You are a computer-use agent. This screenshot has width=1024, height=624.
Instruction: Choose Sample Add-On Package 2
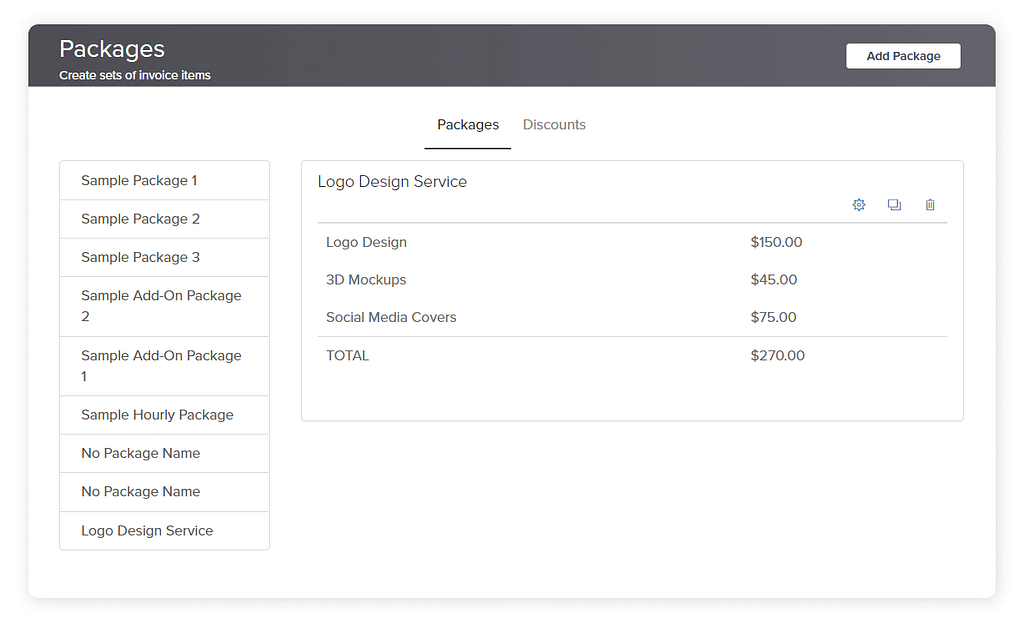coord(165,307)
